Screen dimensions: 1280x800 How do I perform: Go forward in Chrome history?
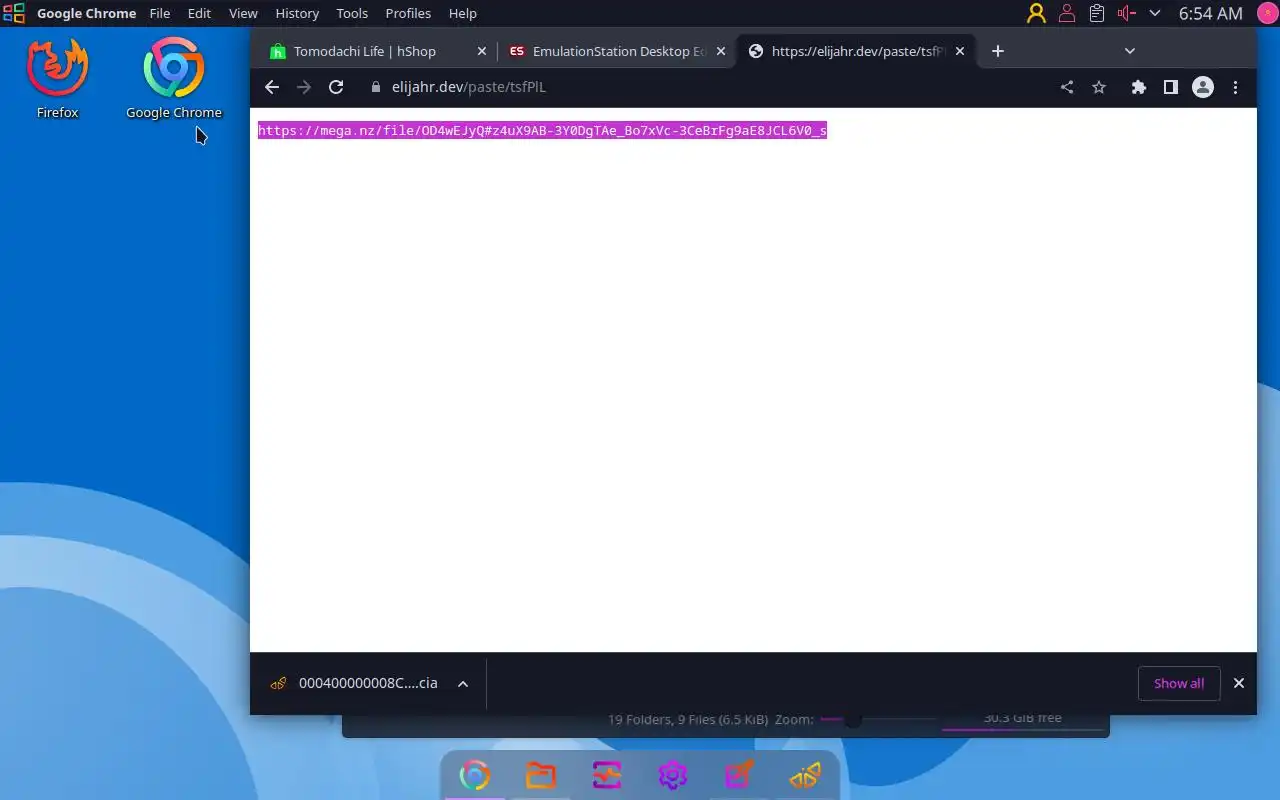304,87
